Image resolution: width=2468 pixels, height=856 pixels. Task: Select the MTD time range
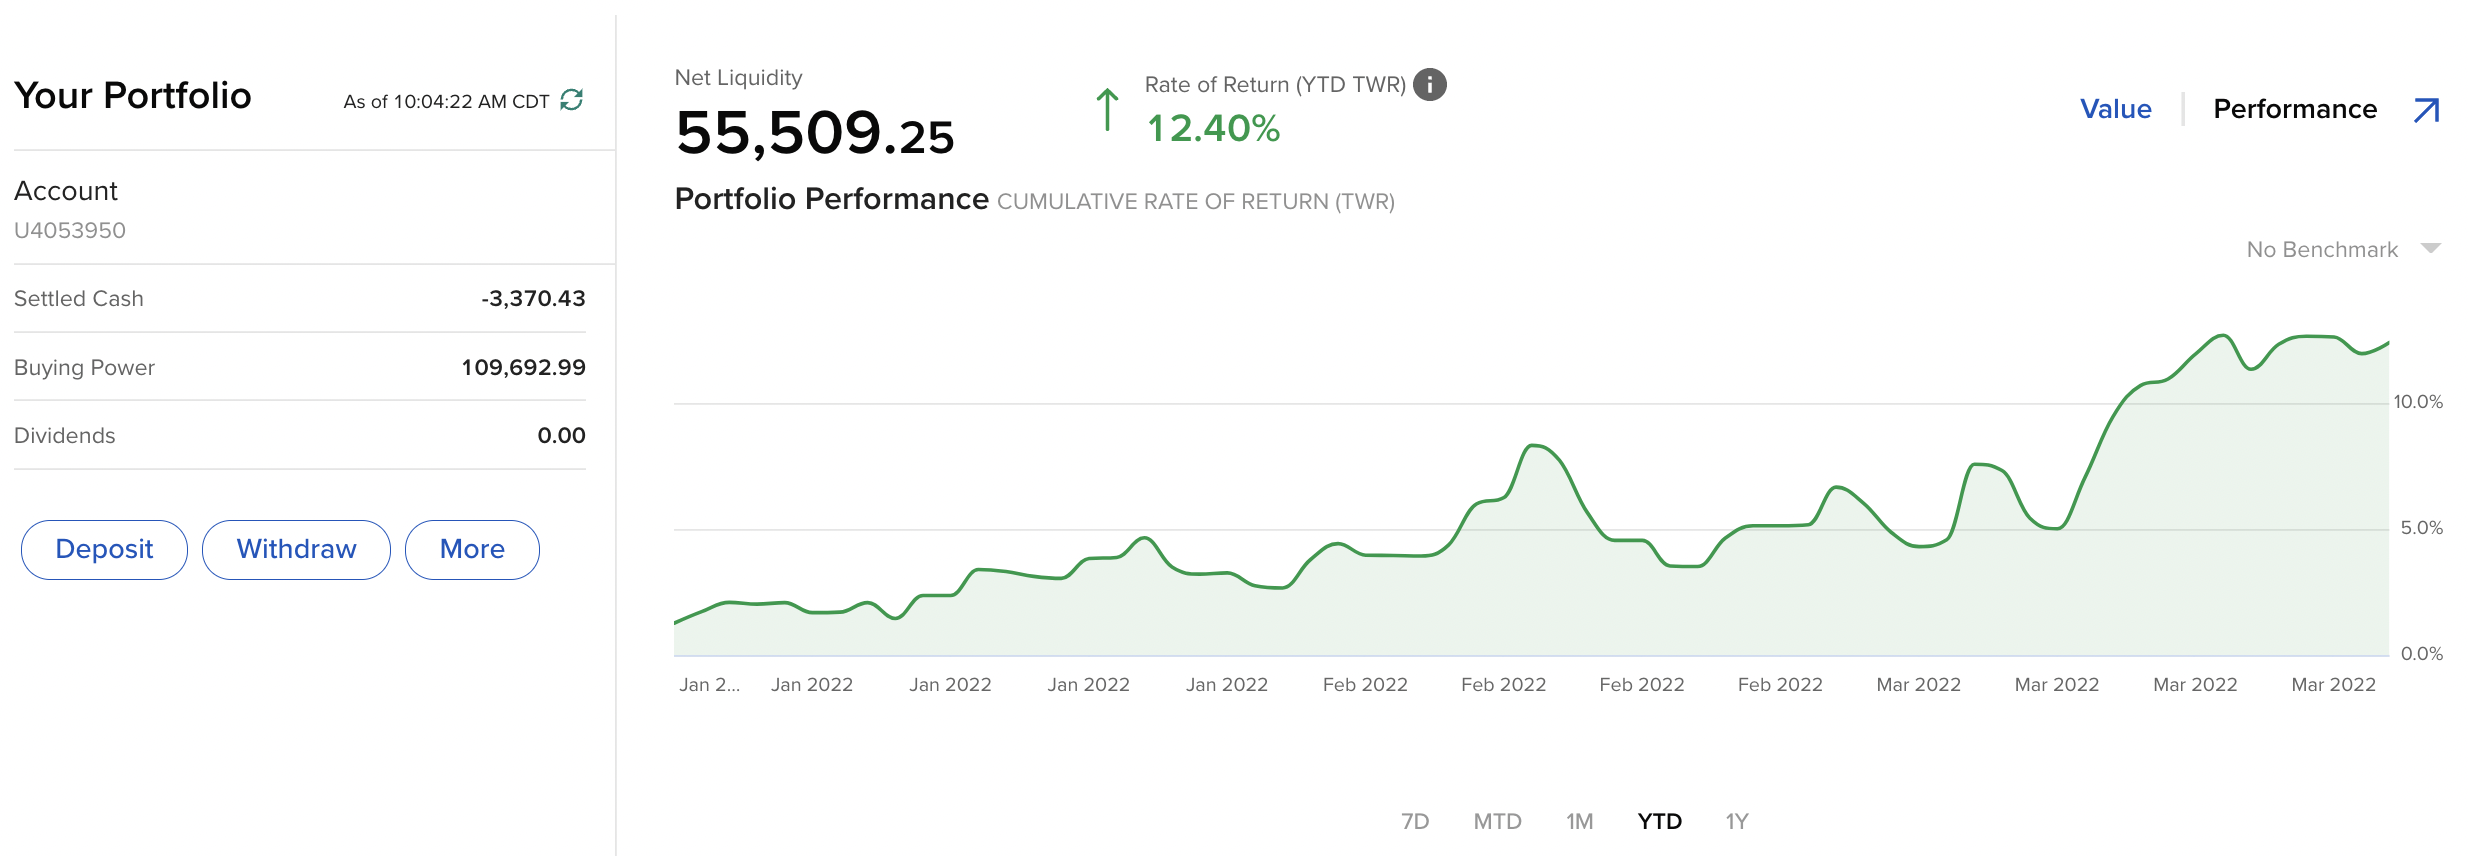(1497, 821)
